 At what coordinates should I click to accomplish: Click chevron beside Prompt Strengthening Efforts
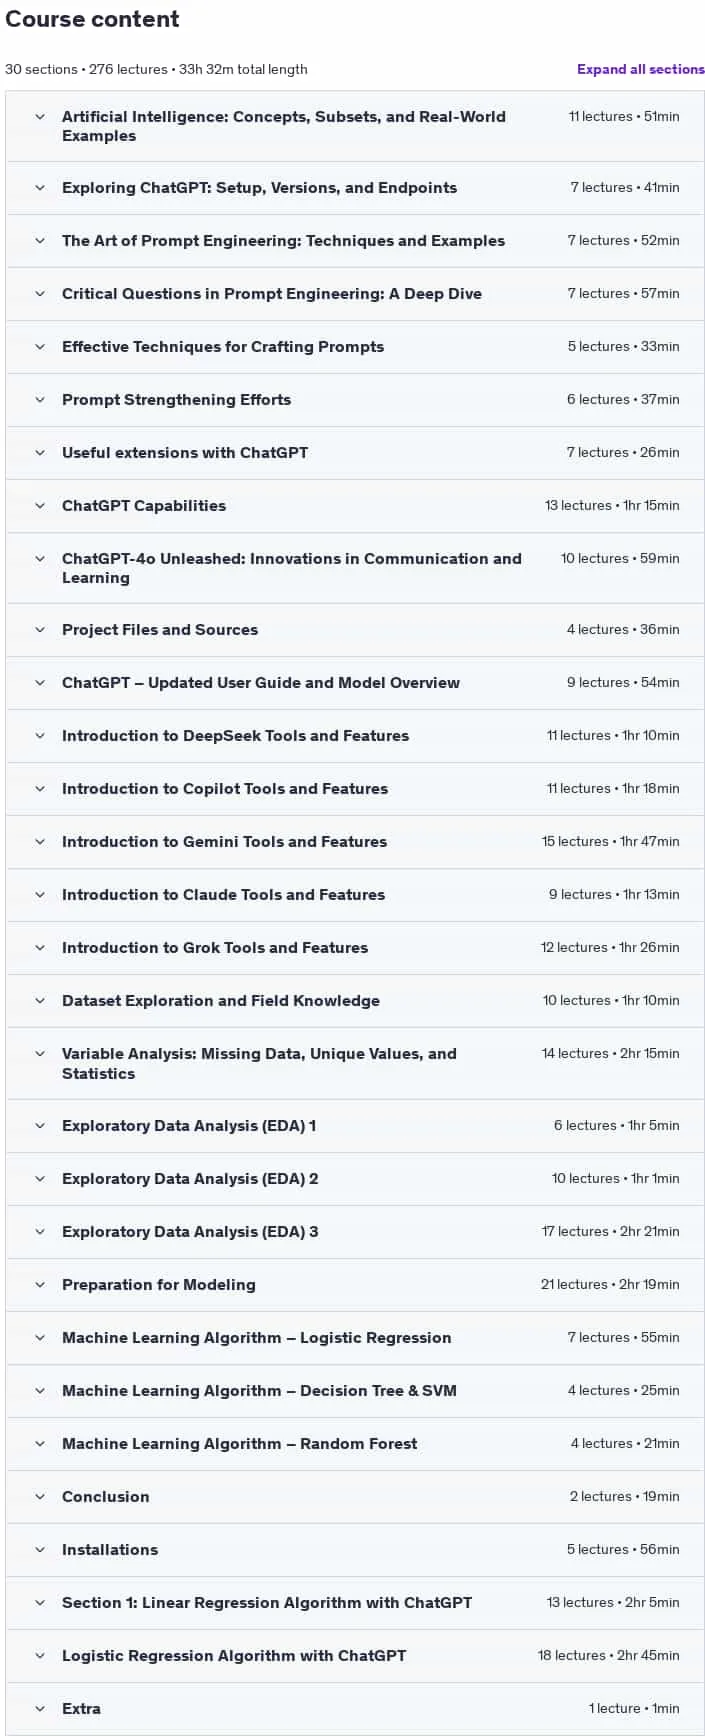pyautogui.click(x=40, y=400)
